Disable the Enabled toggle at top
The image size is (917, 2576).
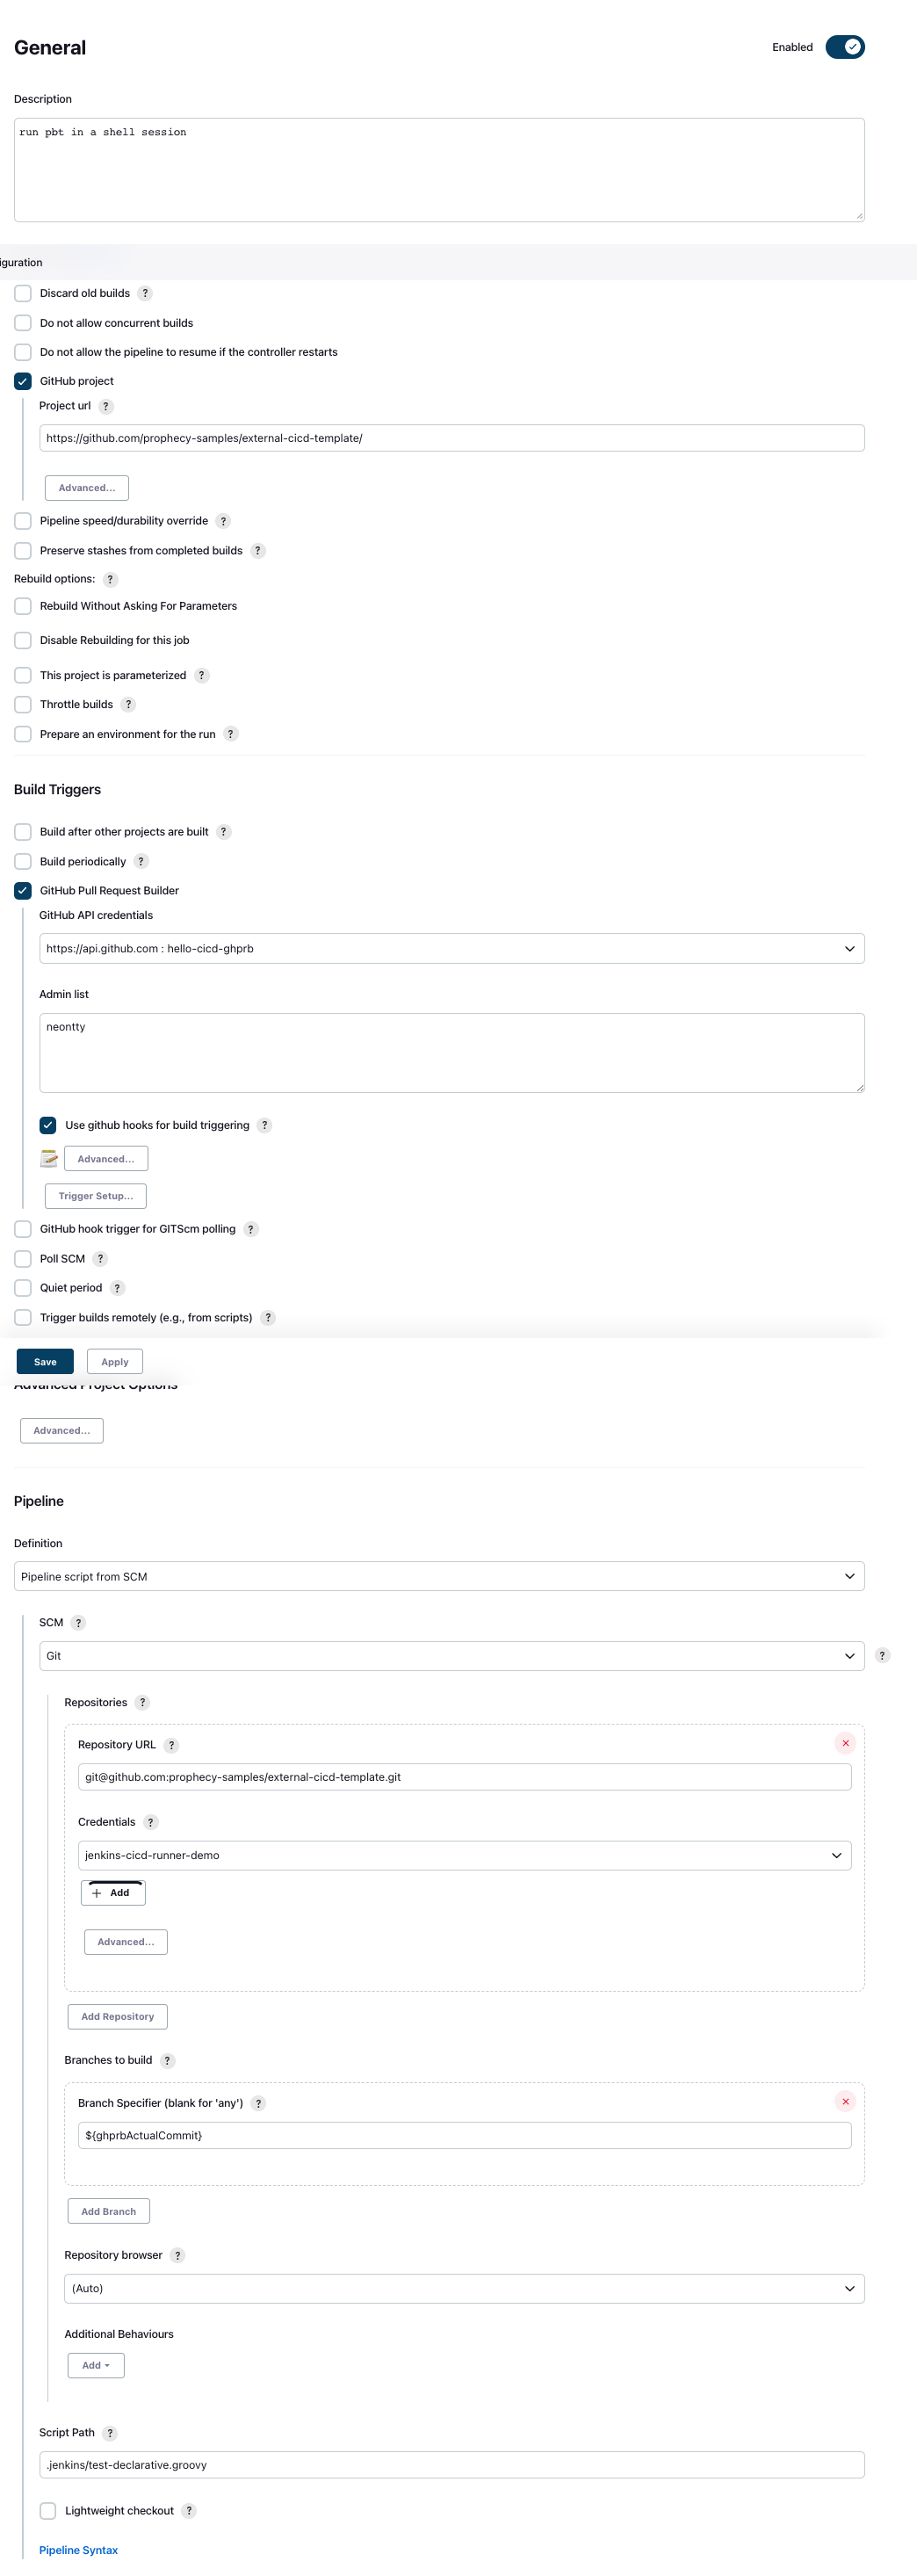click(x=843, y=46)
